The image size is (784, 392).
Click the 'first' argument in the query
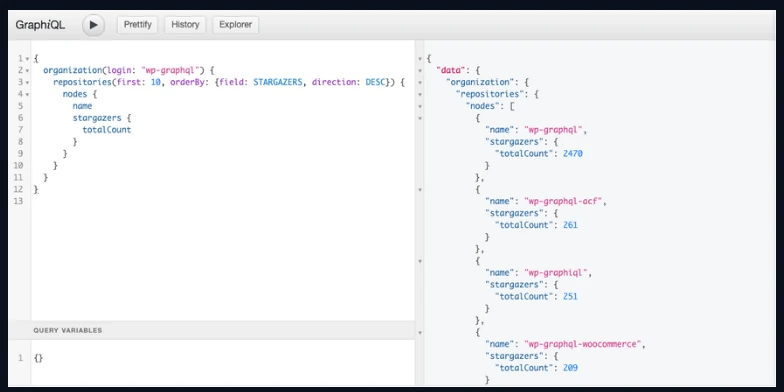coord(128,82)
